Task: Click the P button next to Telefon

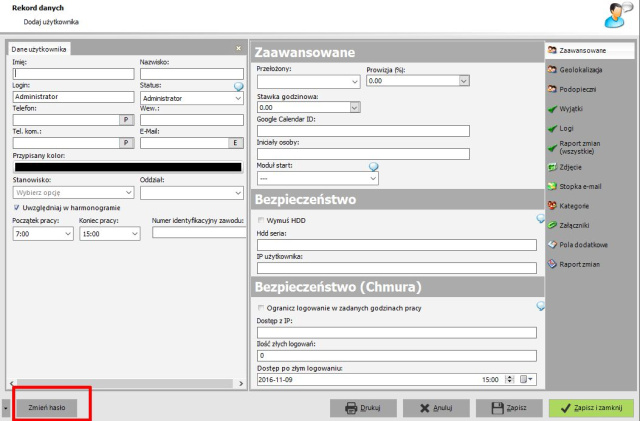Action: [126, 120]
